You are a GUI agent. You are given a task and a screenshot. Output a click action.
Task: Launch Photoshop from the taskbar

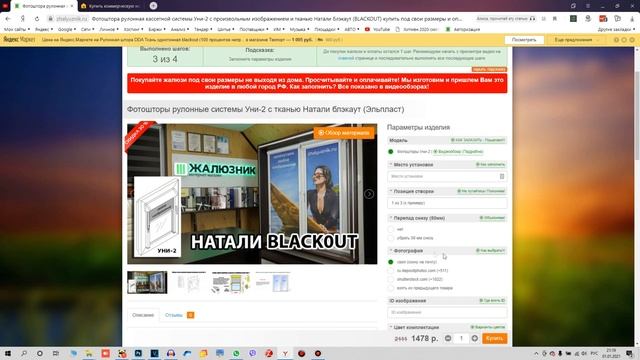pyautogui.click(x=138, y=353)
